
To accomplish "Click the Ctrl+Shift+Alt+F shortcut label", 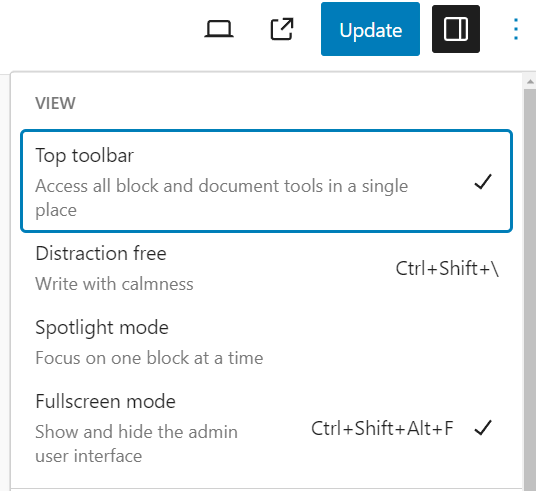I will pyautogui.click(x=382, y=428).
